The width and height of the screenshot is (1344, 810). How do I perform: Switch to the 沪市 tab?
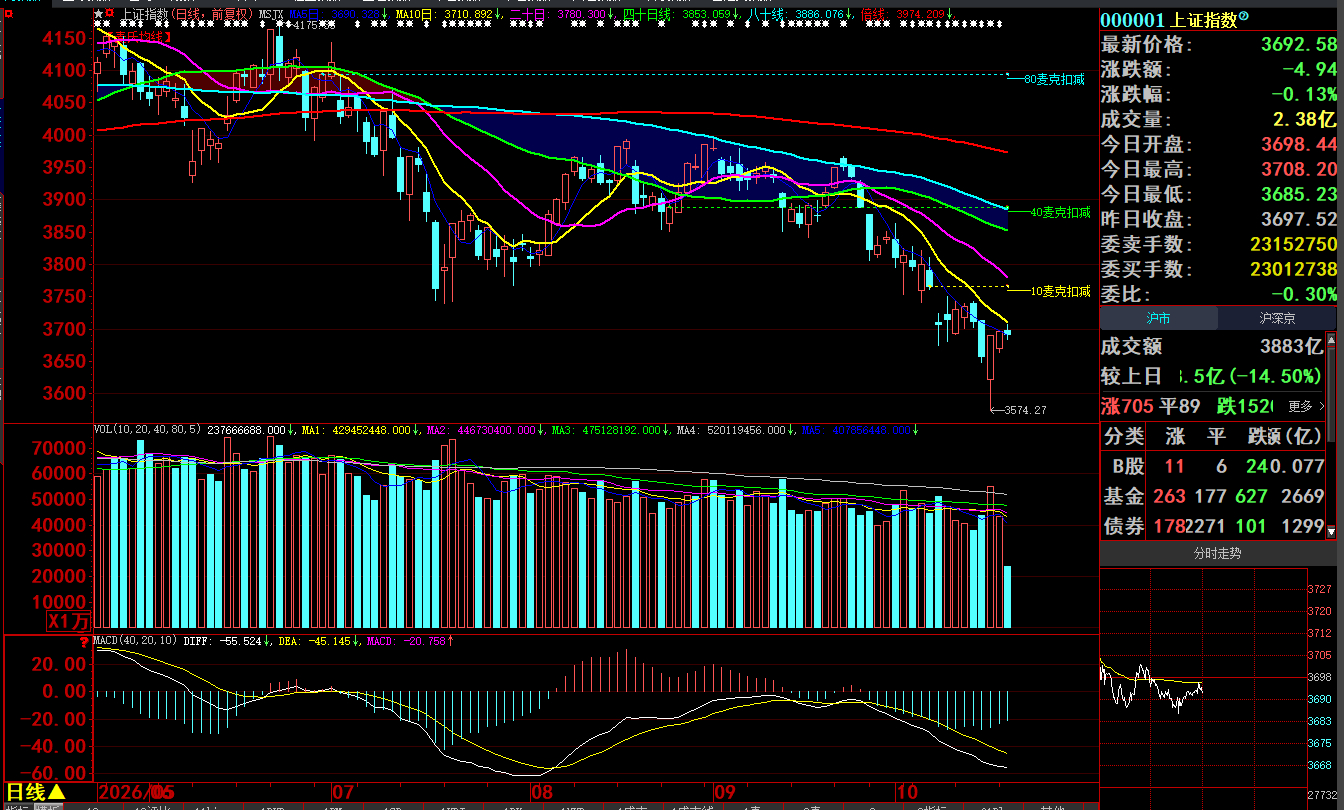pyautogui.click(x=1158, y=318)
